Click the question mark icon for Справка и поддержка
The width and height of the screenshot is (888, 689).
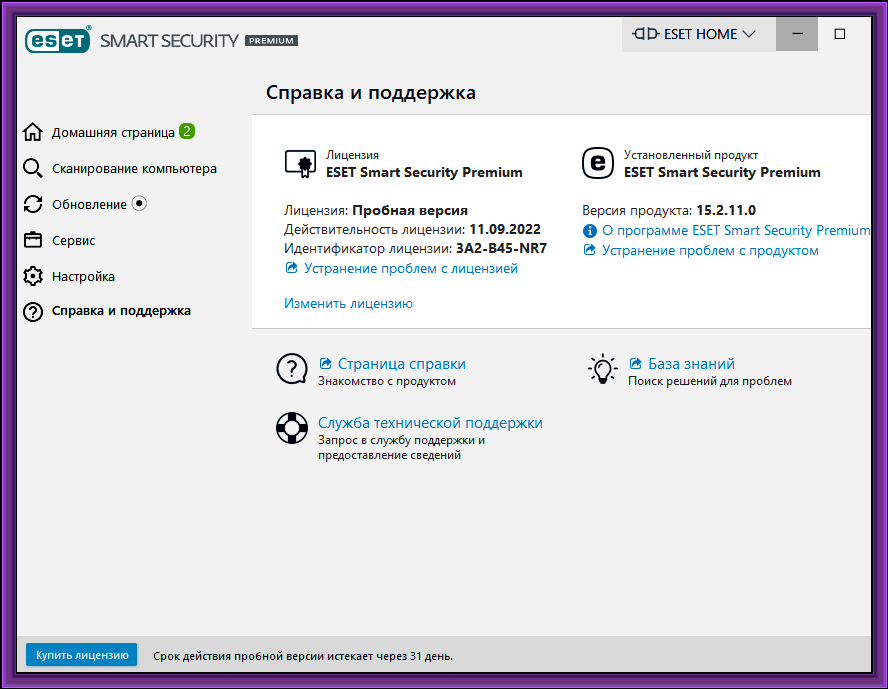pyautogui.click(x=33, y=312)
